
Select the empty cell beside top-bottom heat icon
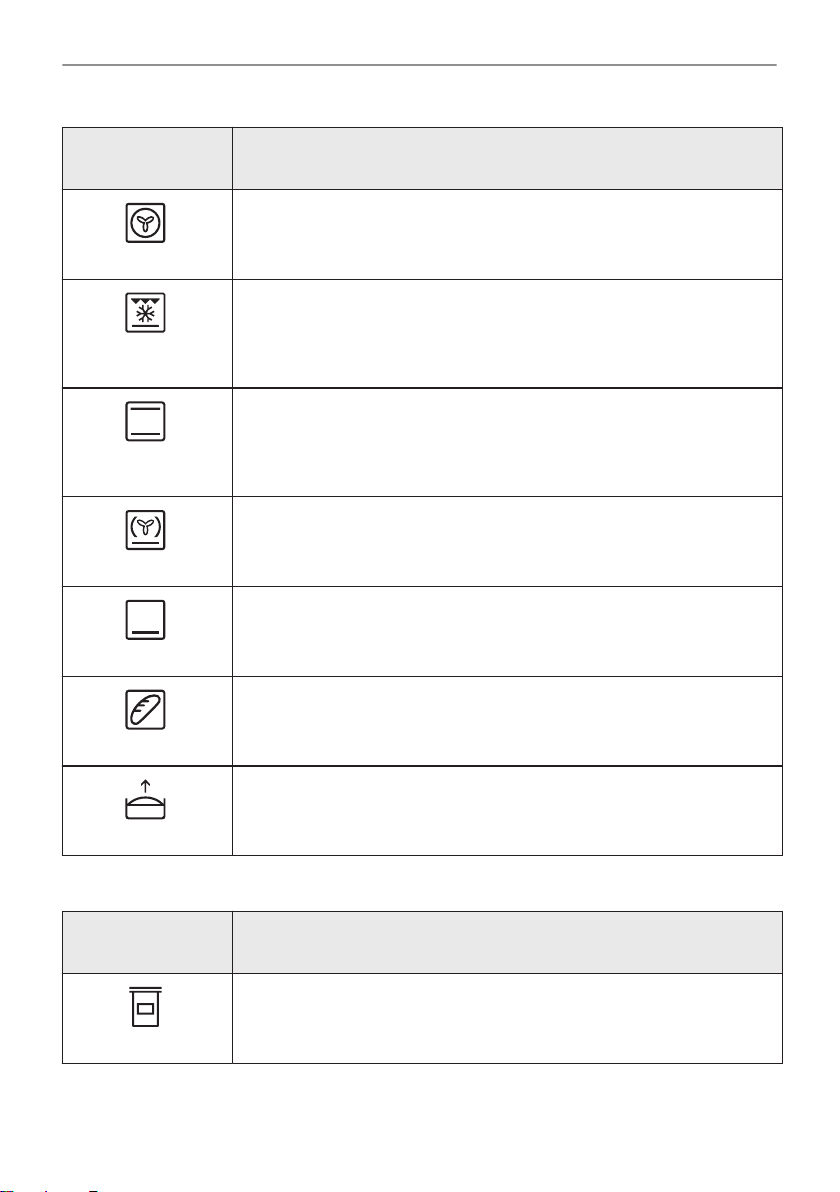[x=507, y=442]
